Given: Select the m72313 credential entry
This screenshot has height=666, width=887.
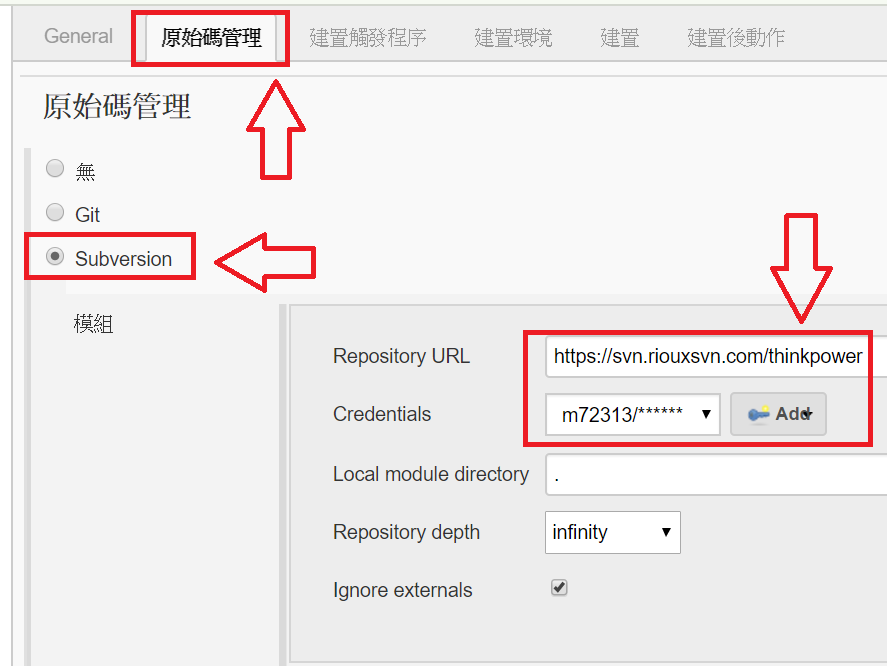Looking at the screenshot, I should (630, 413).
